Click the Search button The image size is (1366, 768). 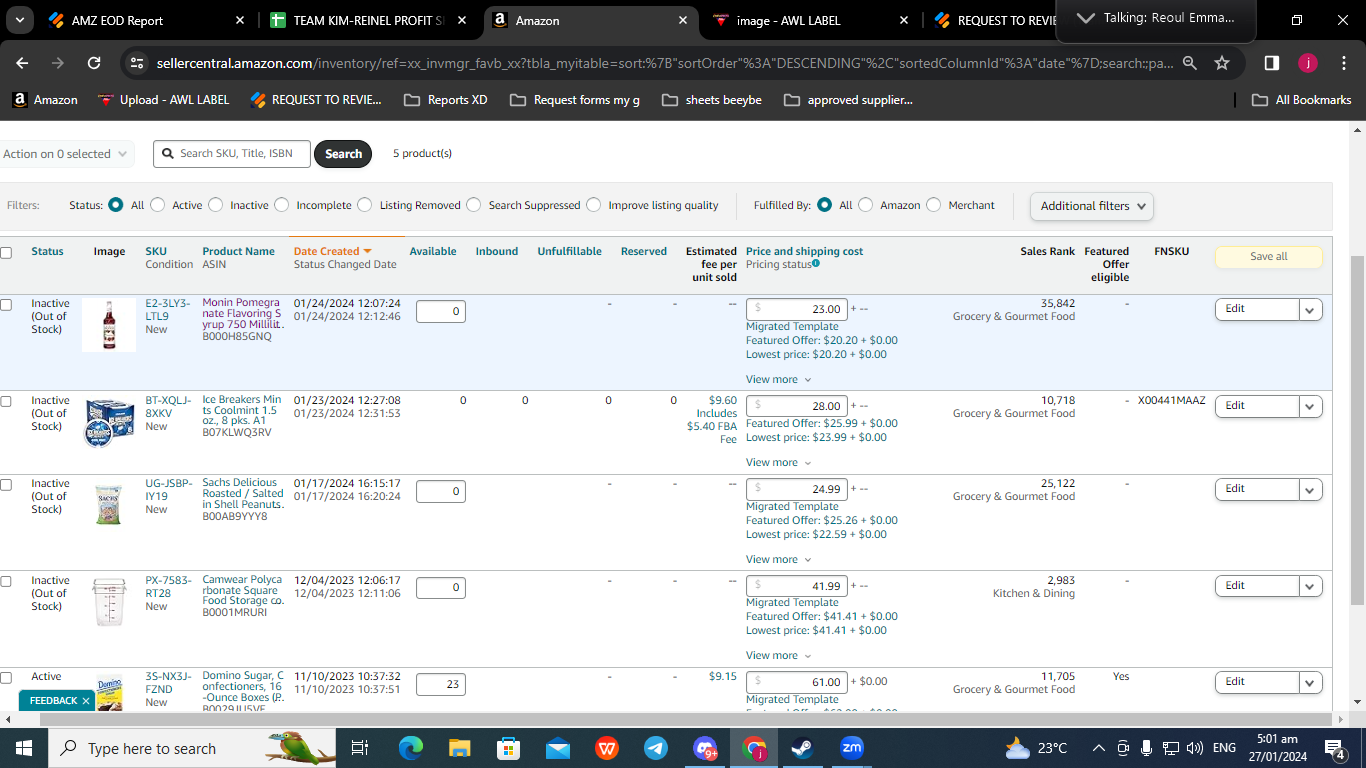(343, 154)
